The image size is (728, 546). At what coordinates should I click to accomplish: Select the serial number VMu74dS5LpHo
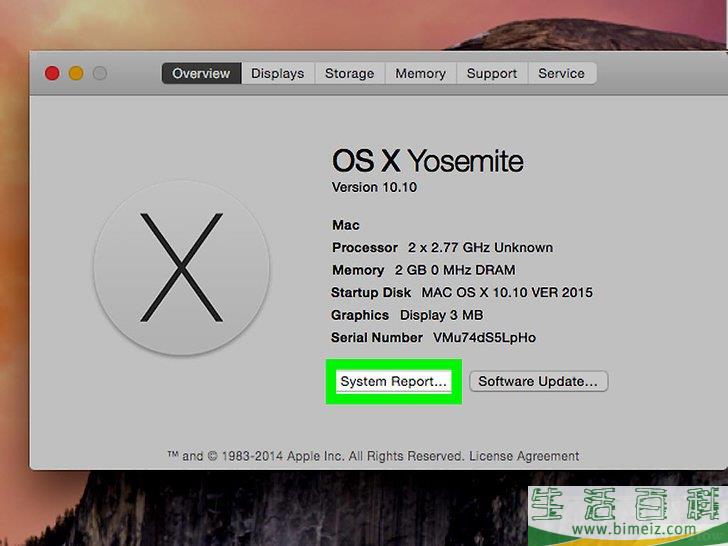coord(484,338)
